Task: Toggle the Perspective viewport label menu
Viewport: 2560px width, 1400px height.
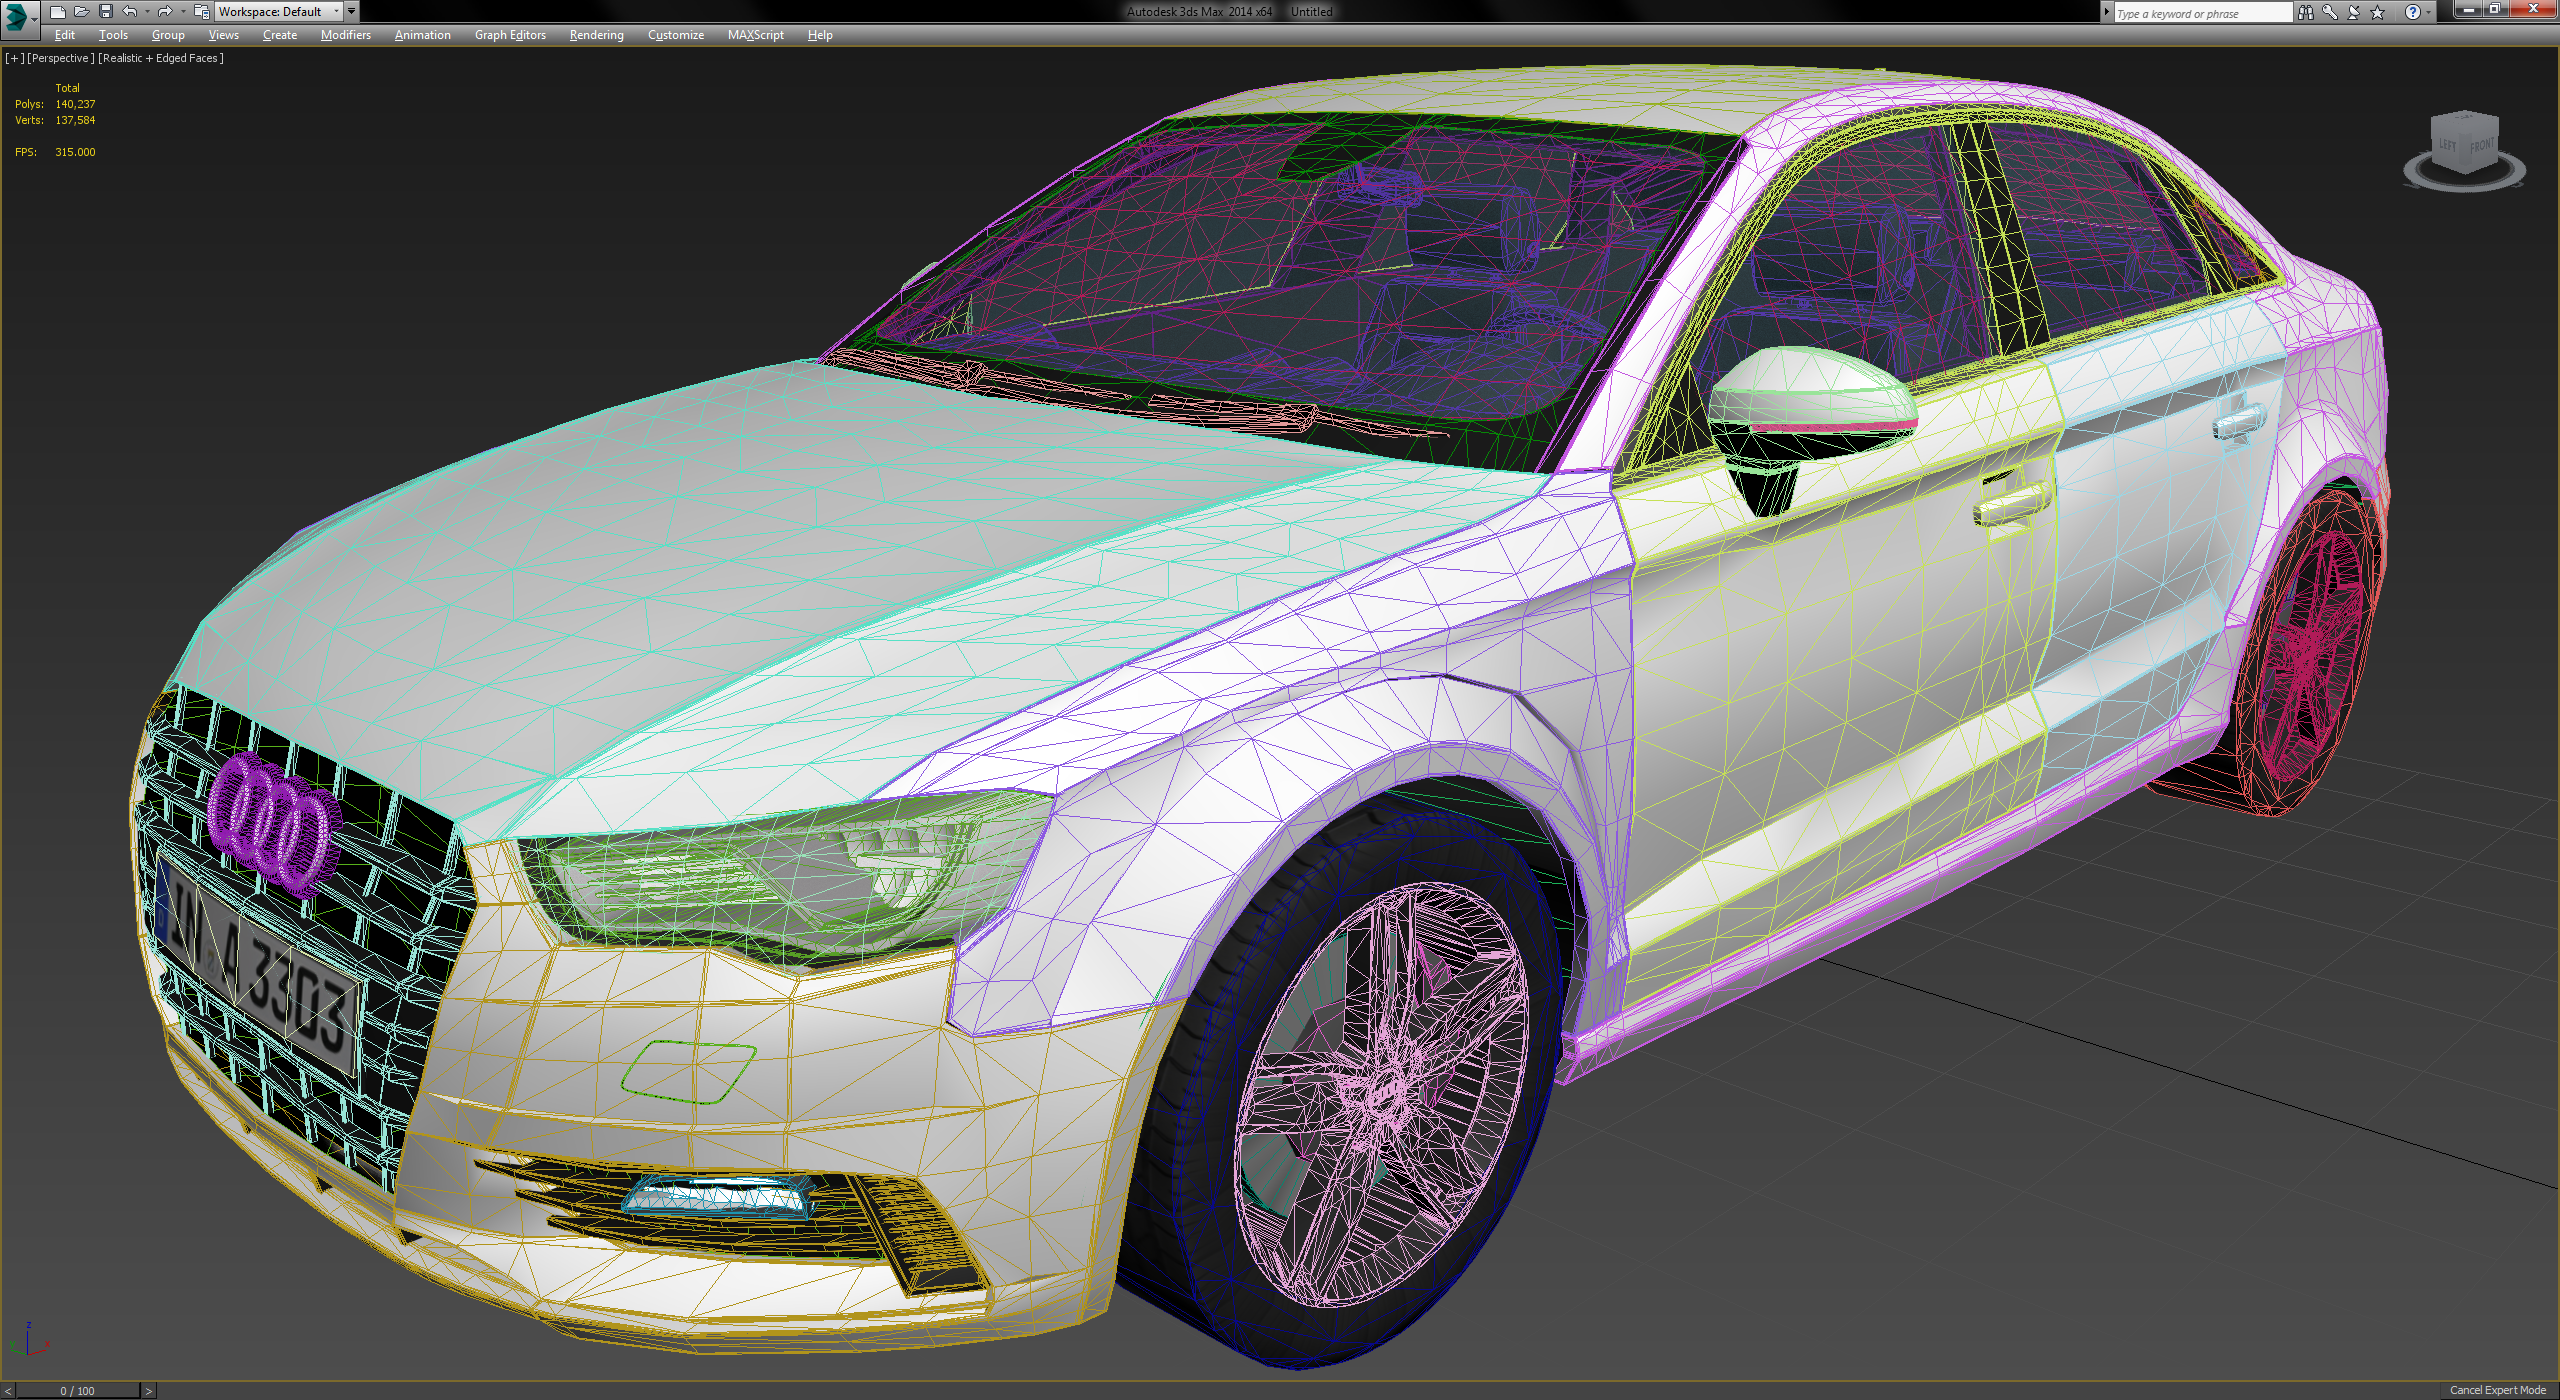Action: [x=60, y=58]
